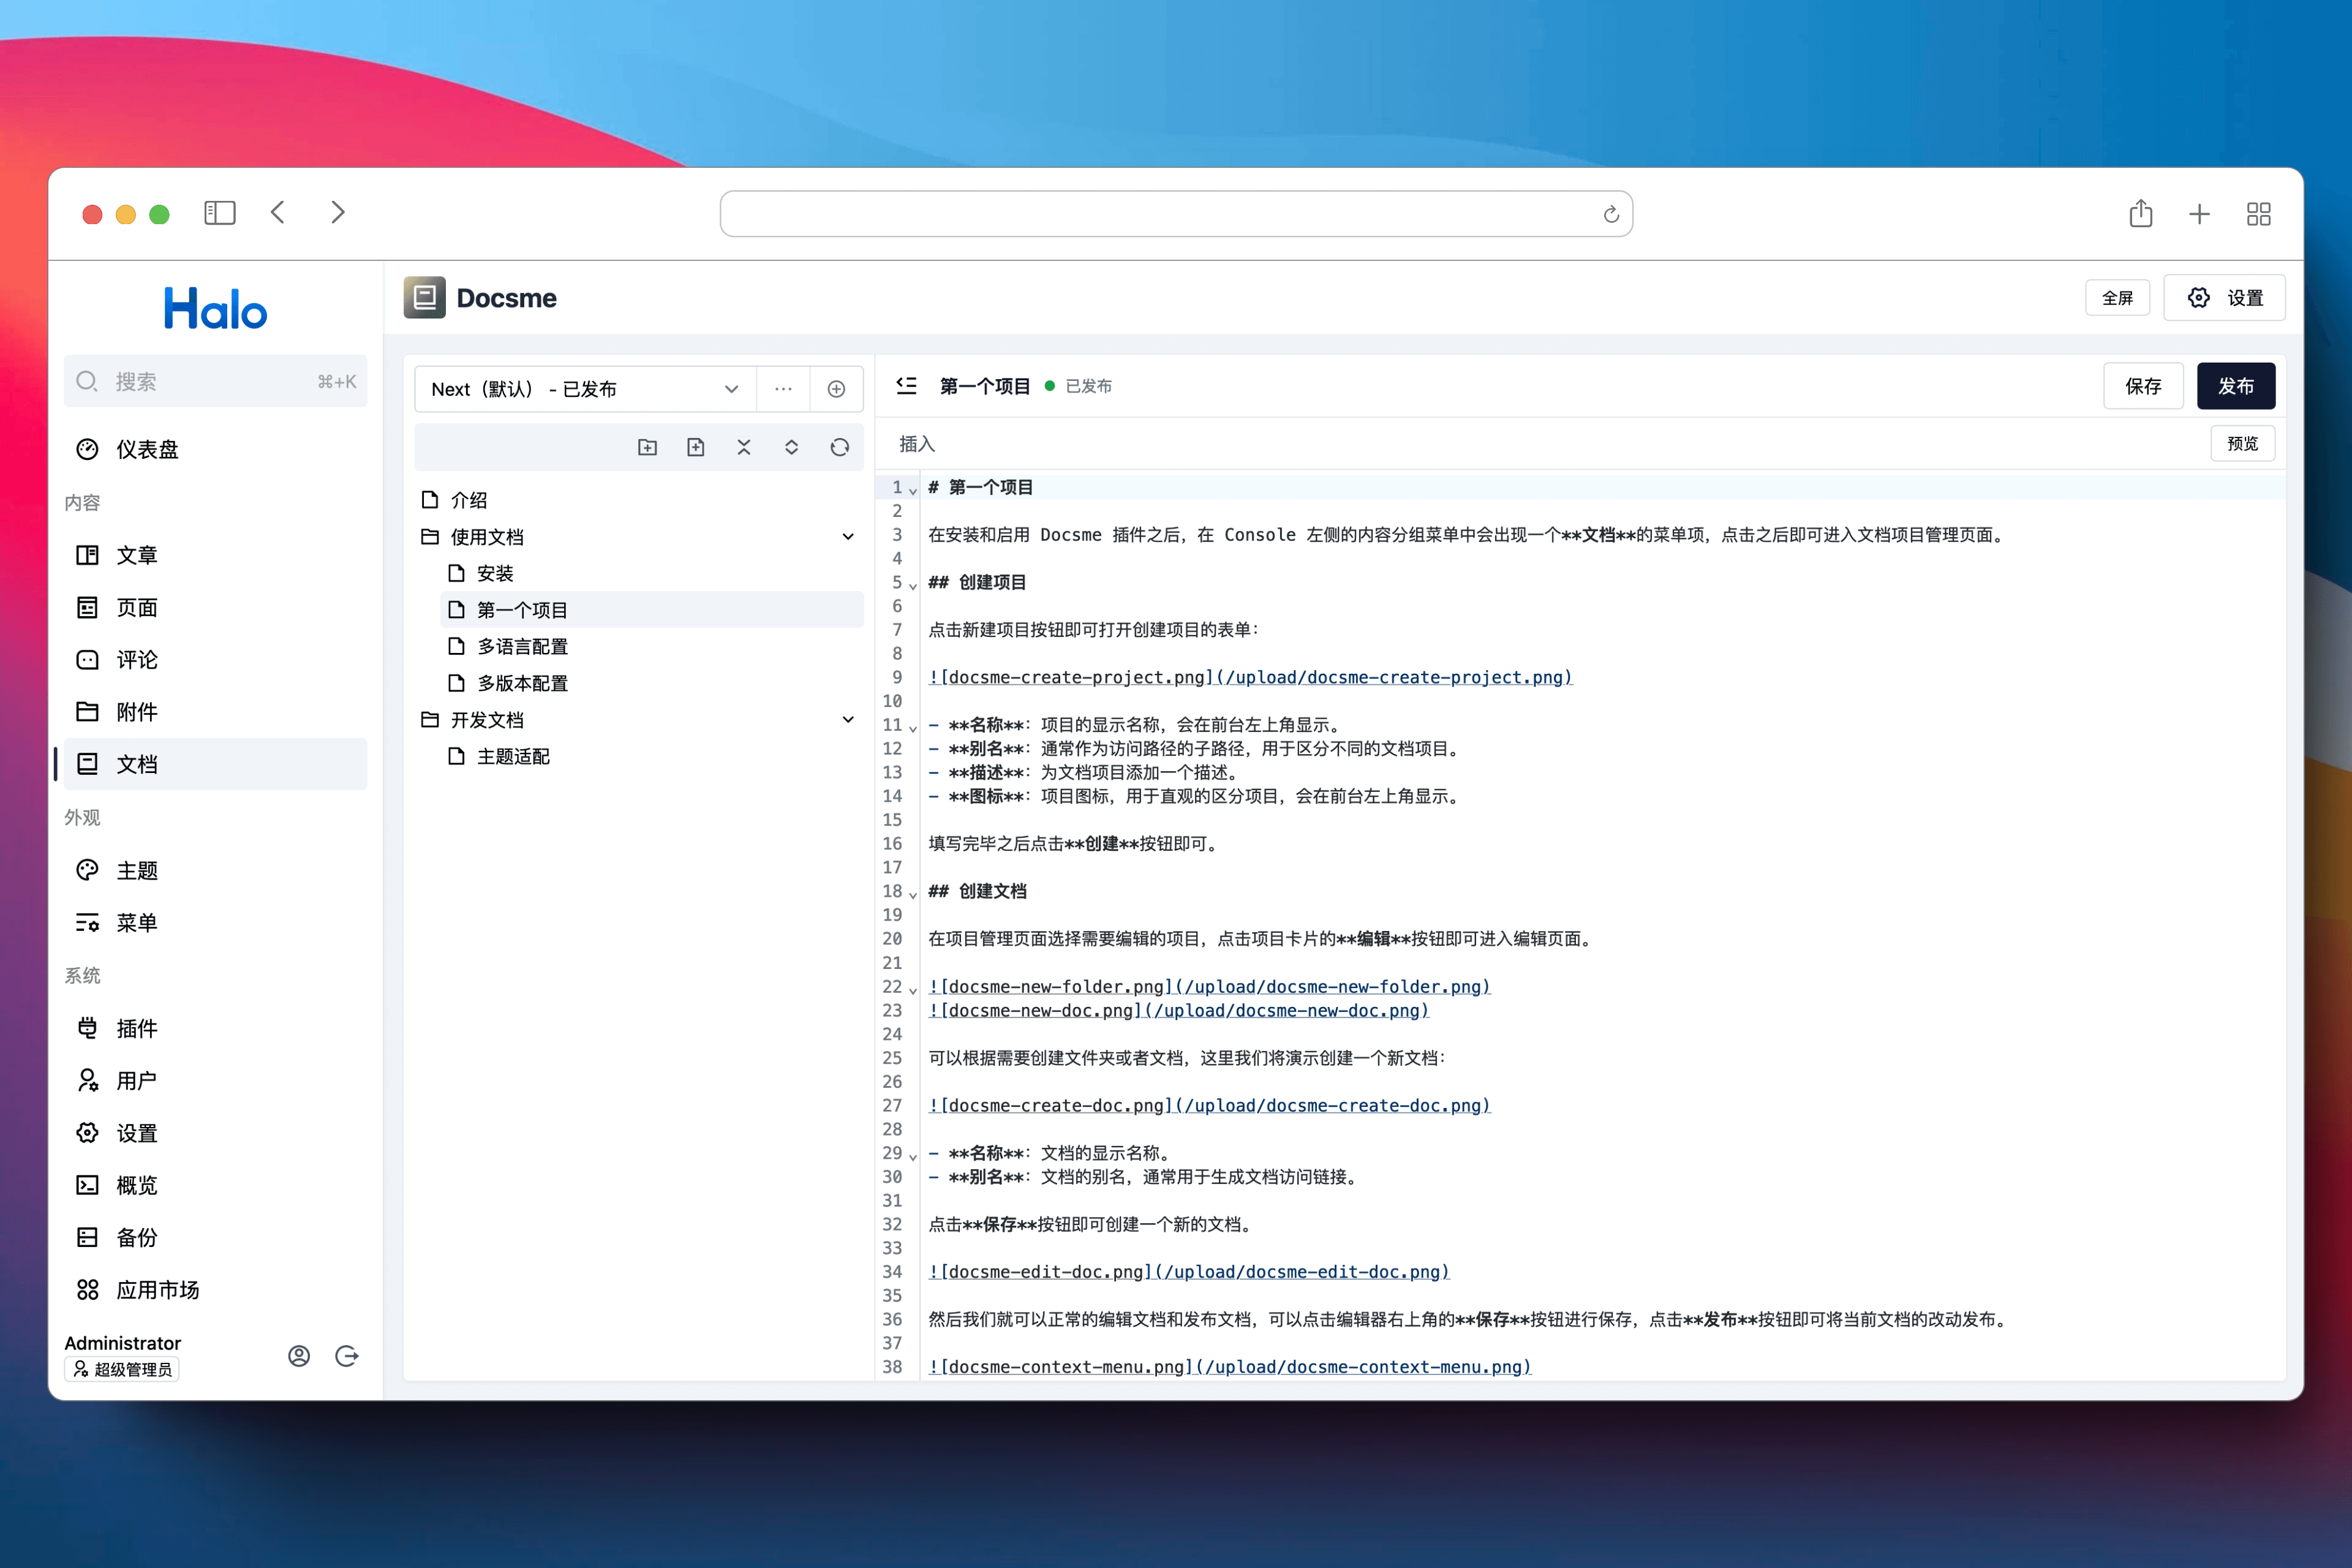Select 第一个项目 document in tree
Screen dimensions: 2352x1568
(x=651, y=610)
